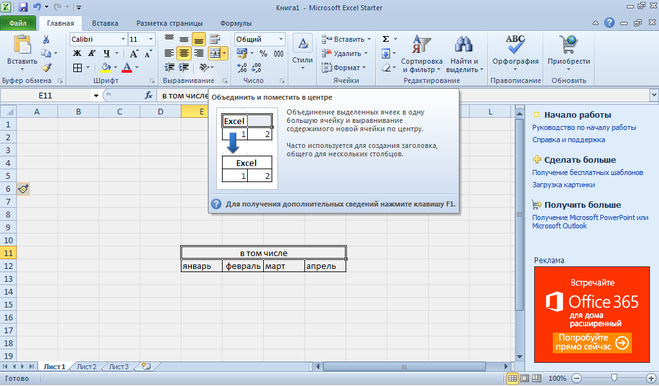This screenshot has width=659, height=386.
Task: Toggle Underline Ч formatting
Action: coord(106,53)
